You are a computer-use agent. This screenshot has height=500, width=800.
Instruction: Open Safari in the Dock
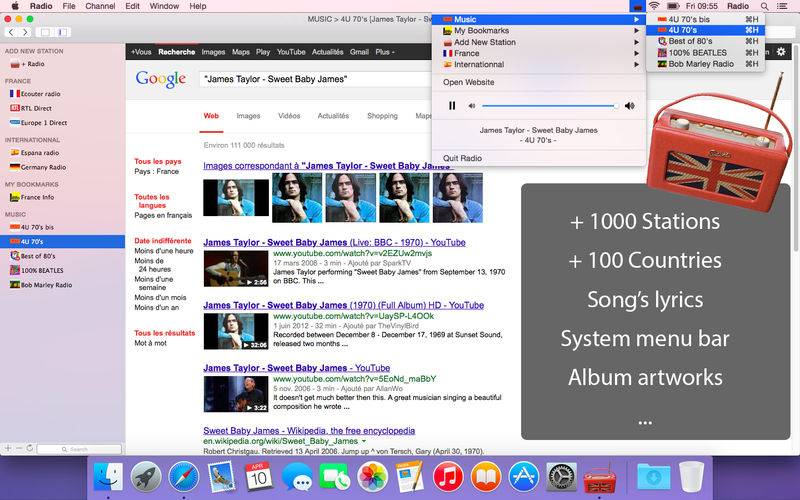click(184, 477)
